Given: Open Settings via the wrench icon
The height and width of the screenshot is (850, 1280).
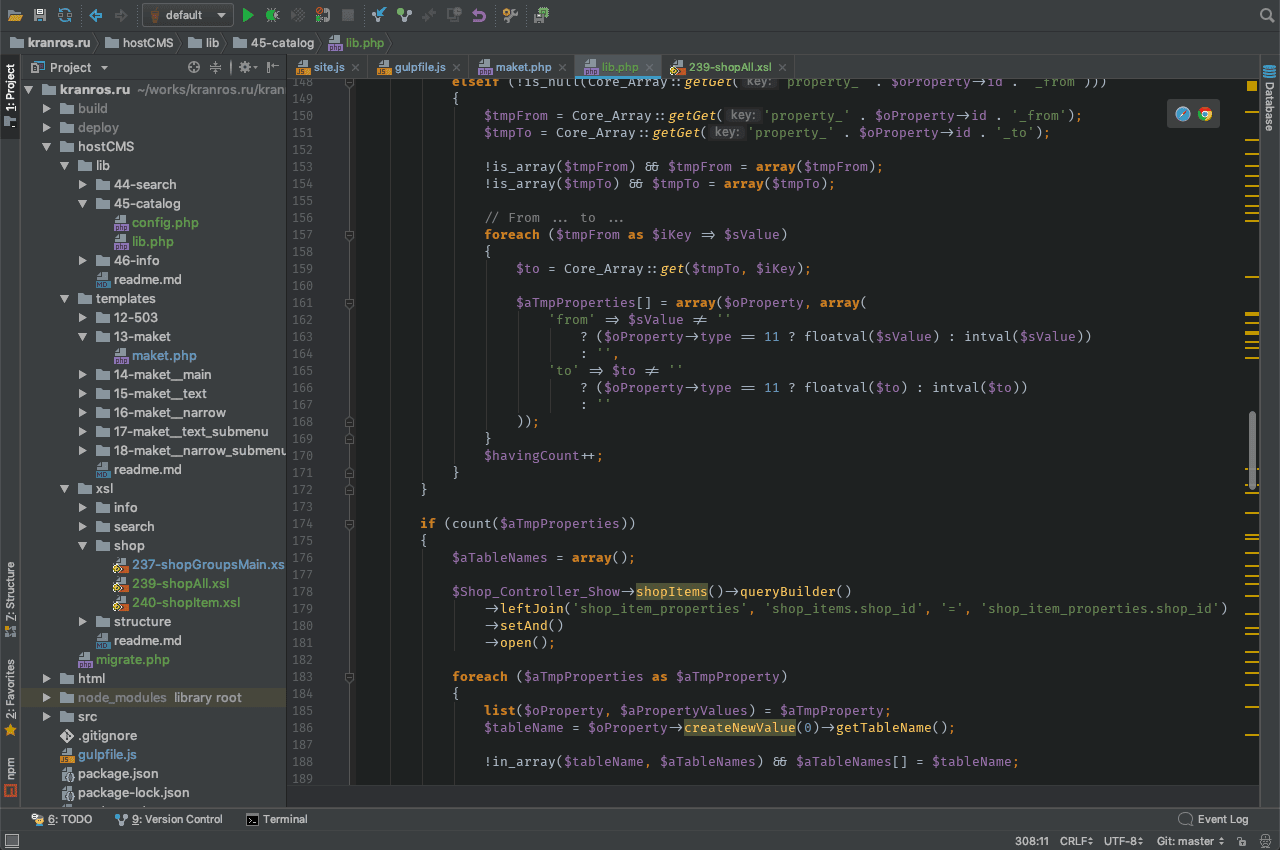Looking at the screenshot, I should (x=510, y=15).
